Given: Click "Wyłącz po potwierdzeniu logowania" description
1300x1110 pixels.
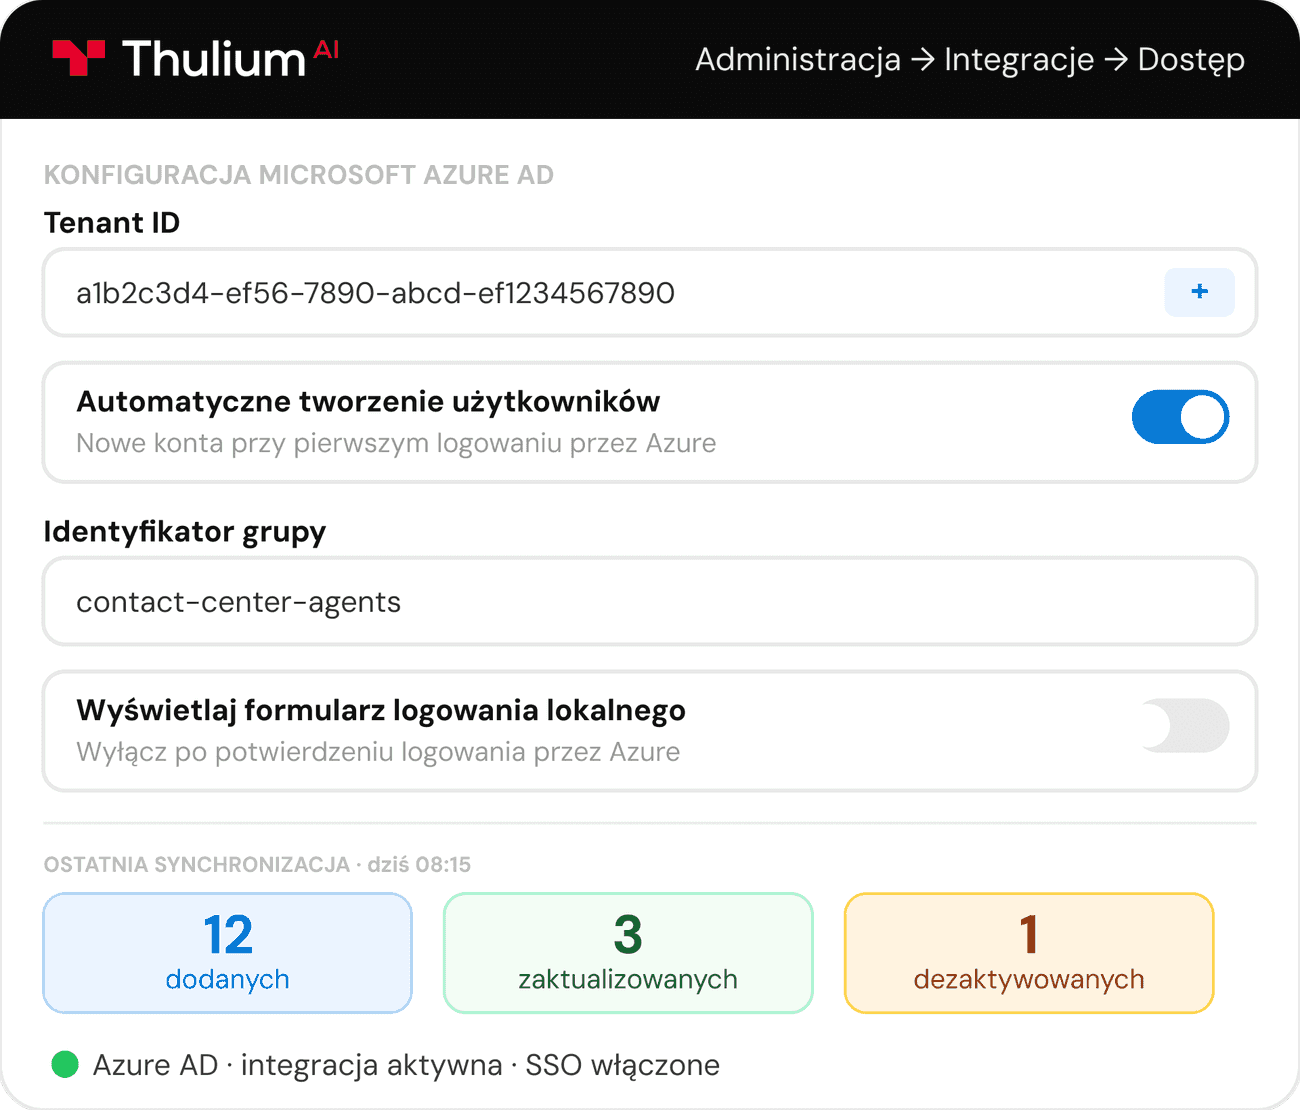Looking at the screenshot, I should pos(378,752).
